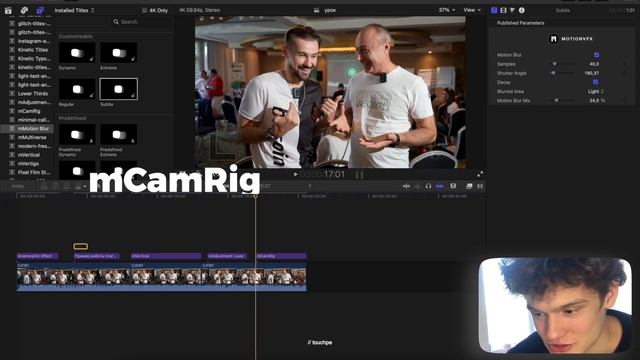Click the Index button in the timeline
640x360 pixels.
point(18,187)
